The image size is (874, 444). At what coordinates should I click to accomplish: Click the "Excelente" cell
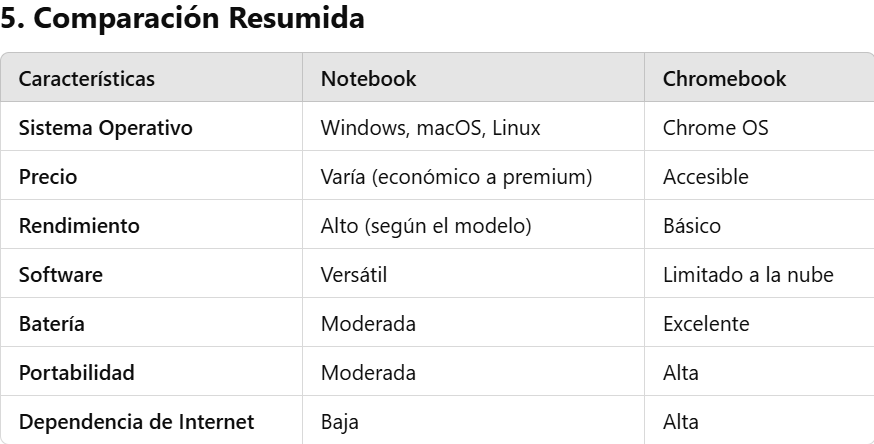(706, 324)
